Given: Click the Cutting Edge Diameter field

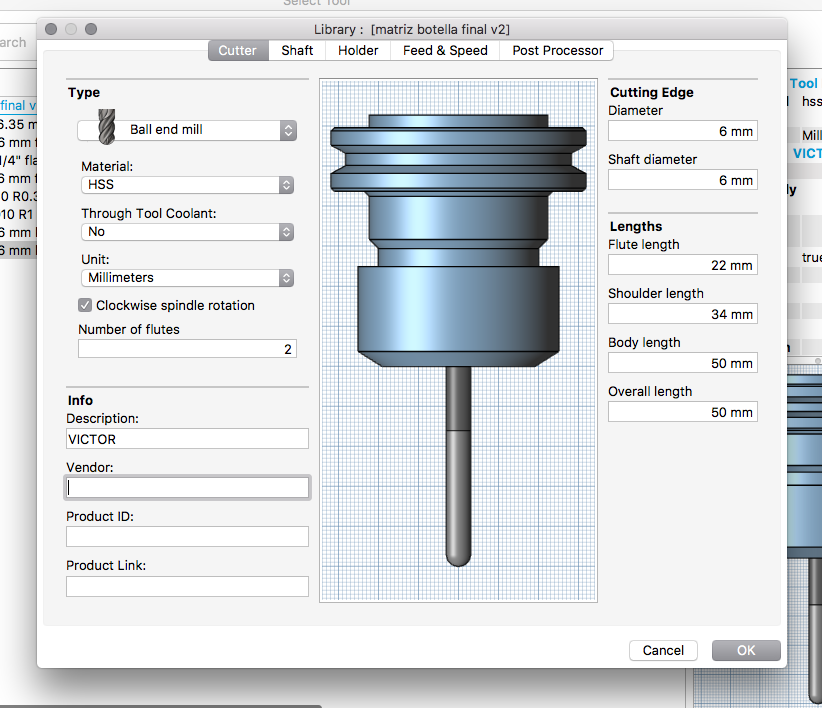Looking at the screenshot, I should pos(683,131).
